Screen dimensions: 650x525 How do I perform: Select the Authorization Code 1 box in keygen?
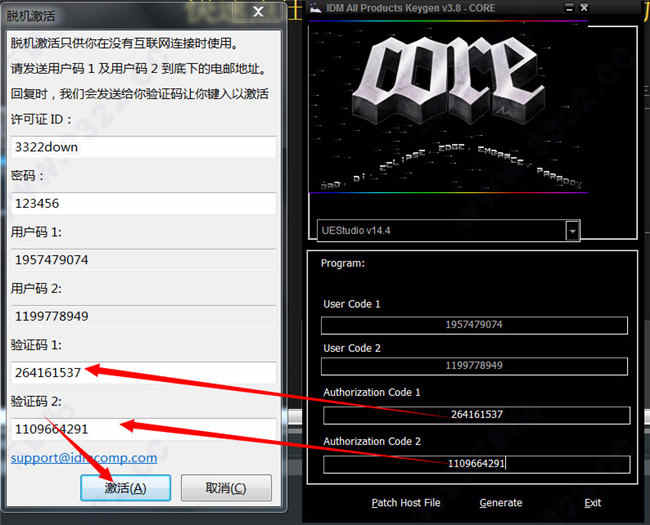476,415
